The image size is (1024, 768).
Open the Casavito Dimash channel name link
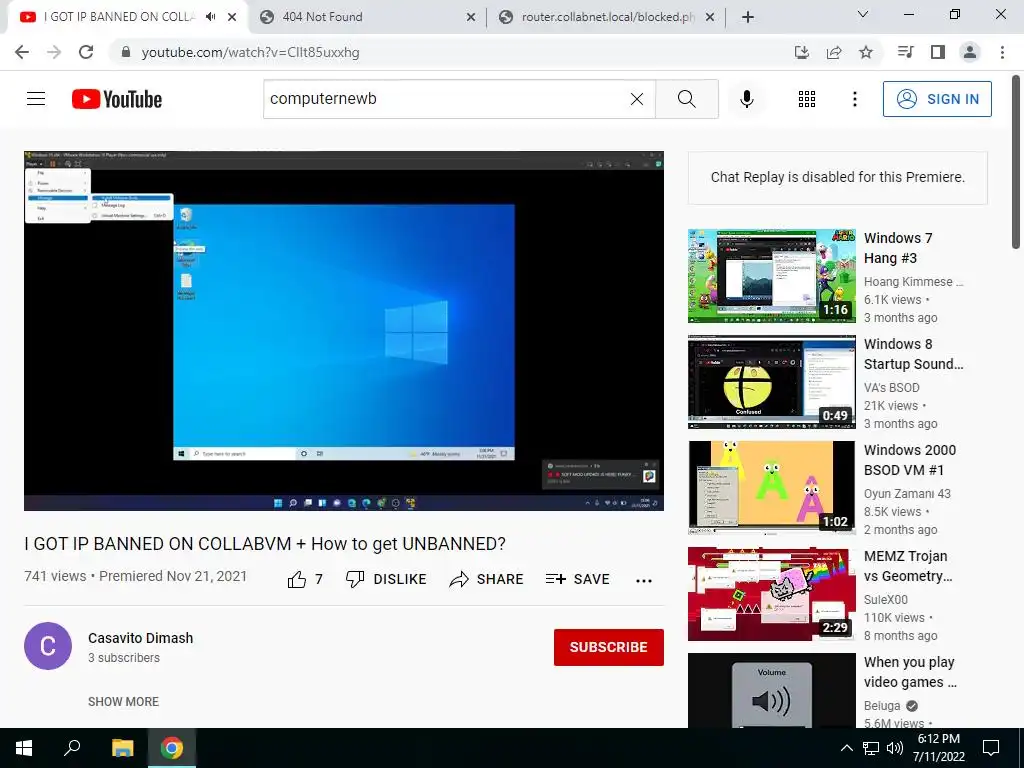(140, 638)
